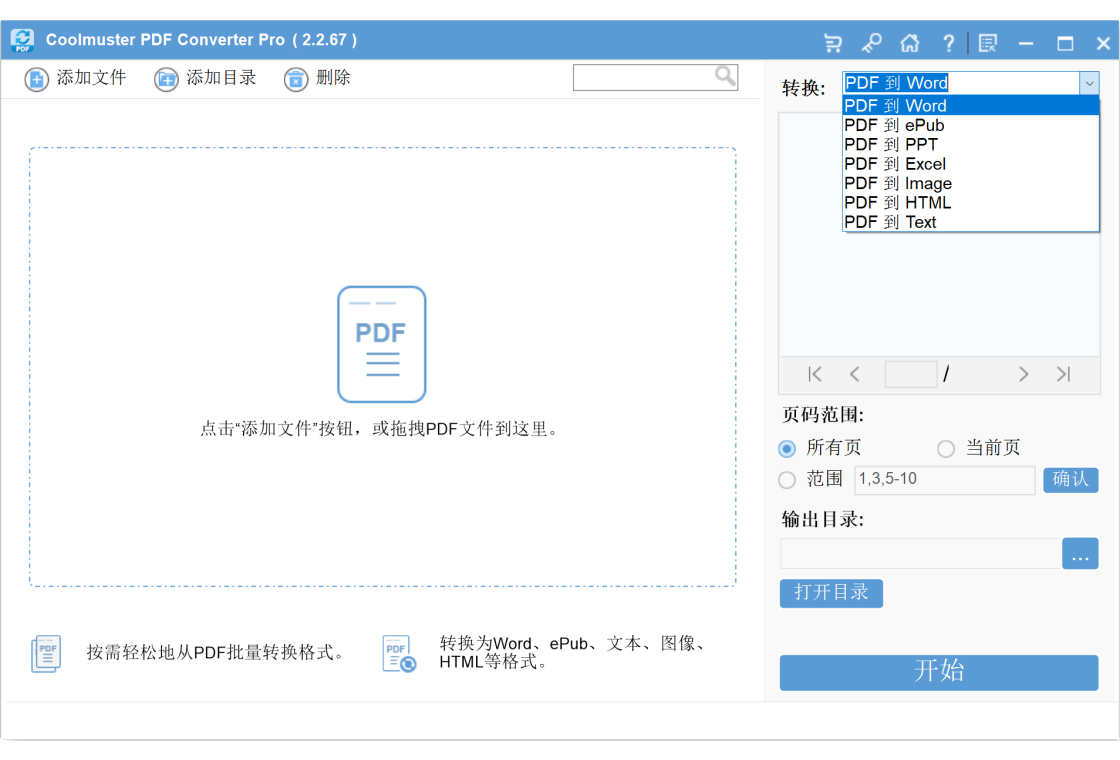1120x760 pixels.
Task: Click the 添加目录 add folder icon
Action: (166, 79)
